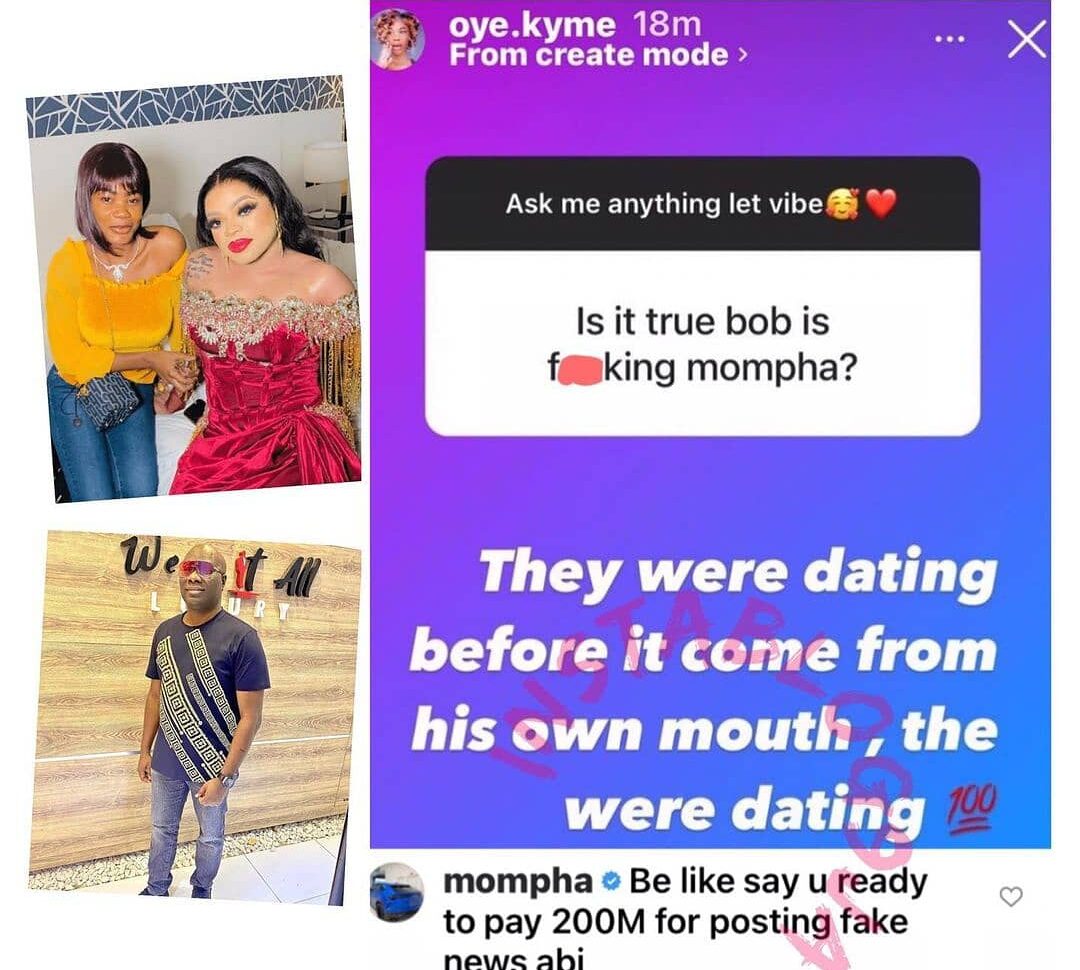
Task: Tap the 100 emoji sticker
Action: tap(971, 805)
